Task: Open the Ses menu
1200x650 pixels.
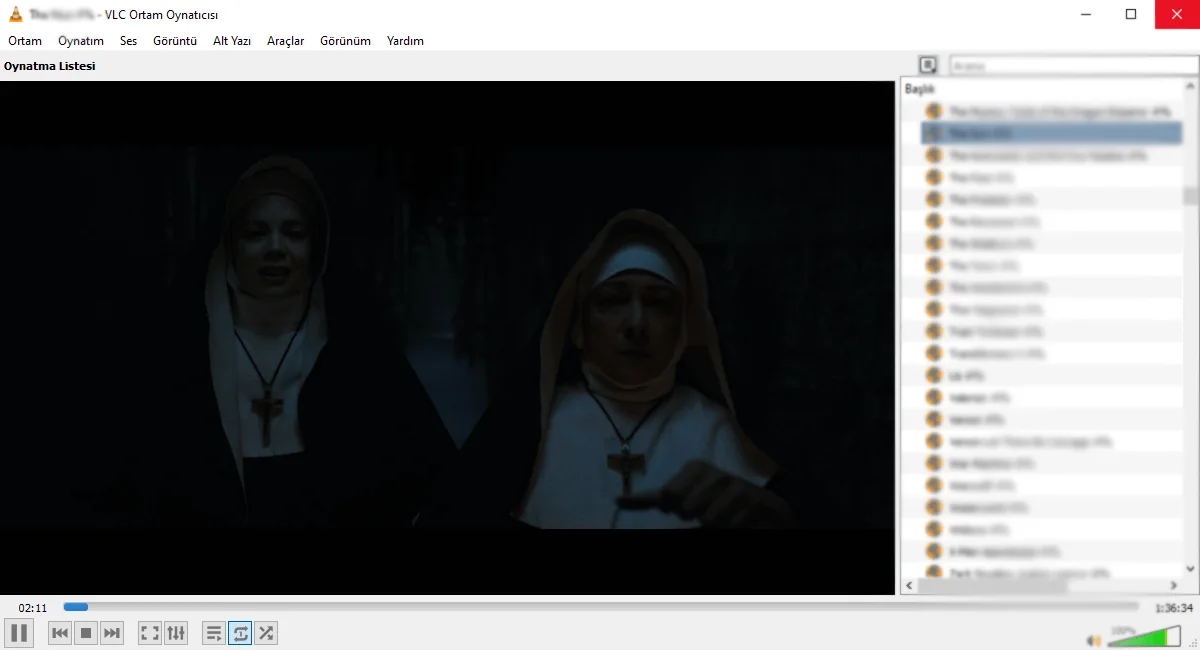Action: click(128, 41)
